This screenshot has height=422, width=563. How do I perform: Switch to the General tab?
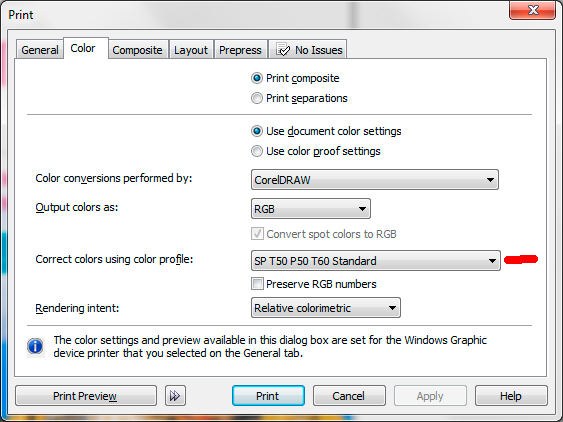[40, 50]
